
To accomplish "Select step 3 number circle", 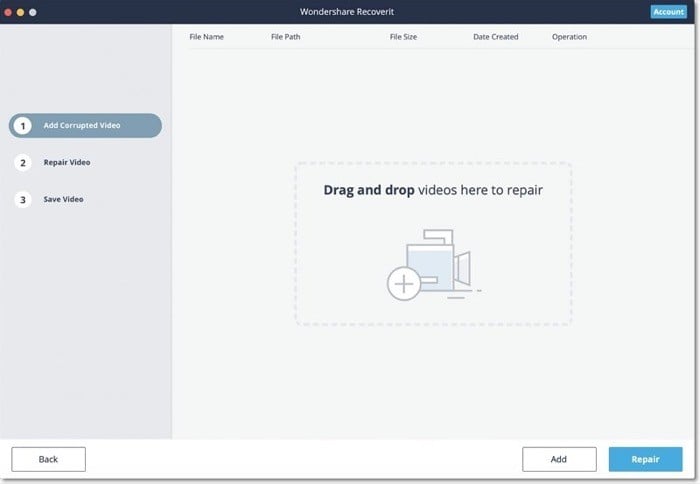I will 23,200.
